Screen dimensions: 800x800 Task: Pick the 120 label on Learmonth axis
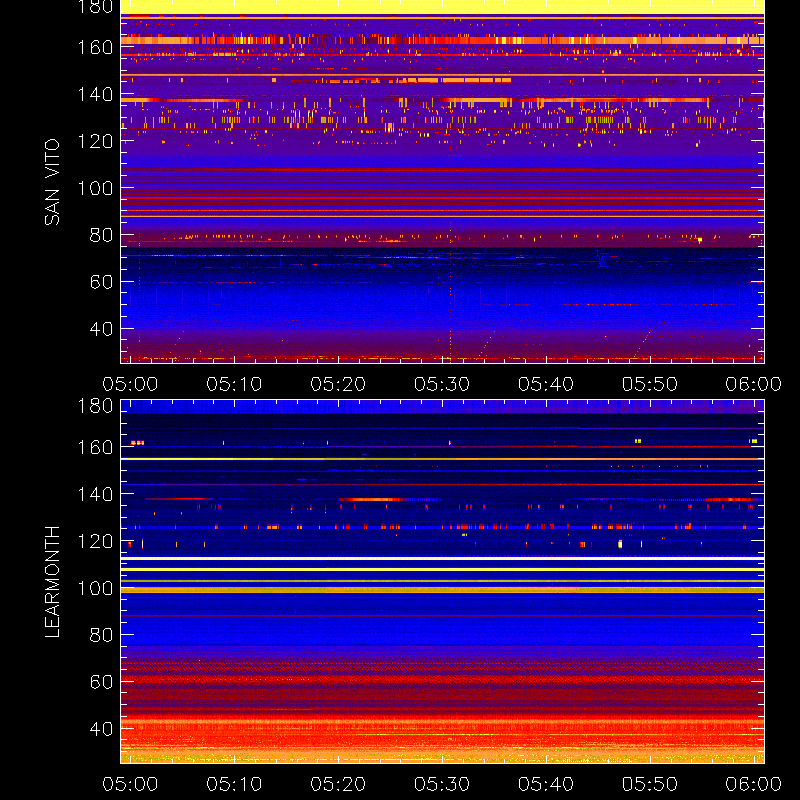(x=95, y=541)
